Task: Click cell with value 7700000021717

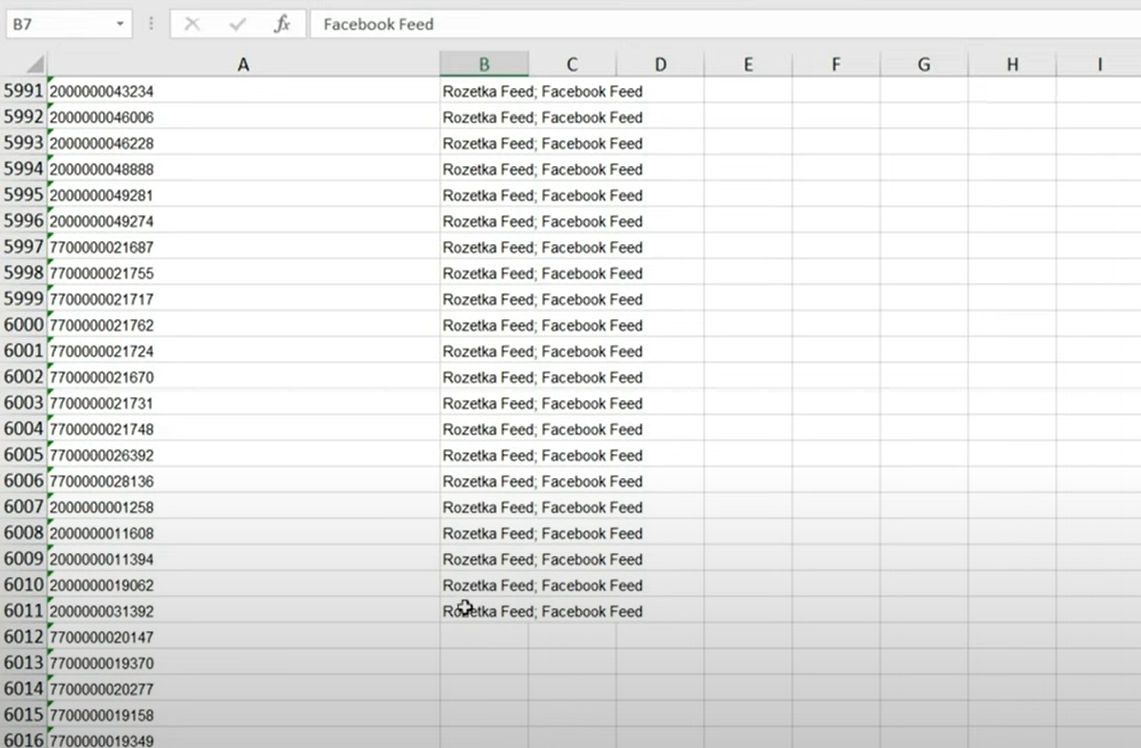Action: click(x=244, y=299)
